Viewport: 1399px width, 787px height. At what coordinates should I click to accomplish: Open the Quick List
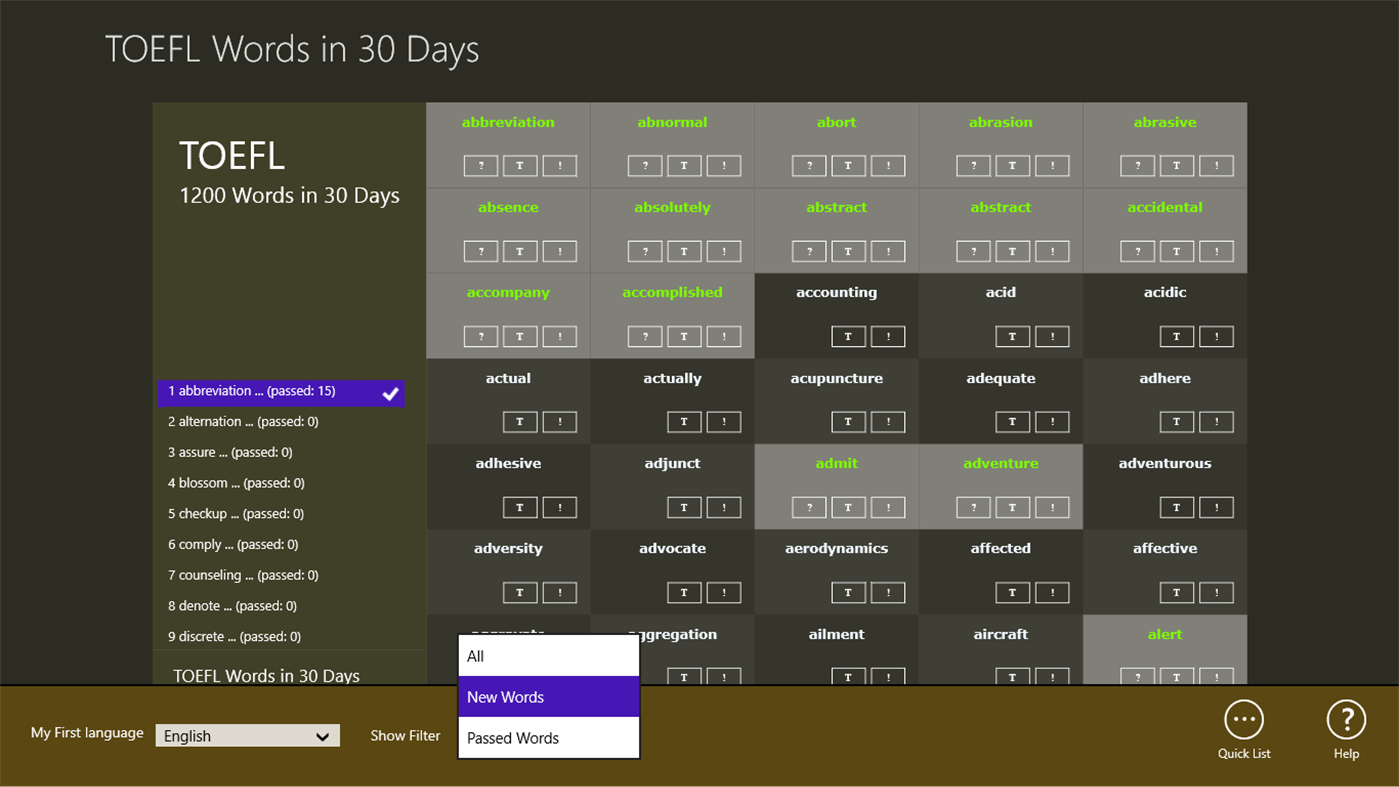pyautogui.click(x=1243, y=729)
